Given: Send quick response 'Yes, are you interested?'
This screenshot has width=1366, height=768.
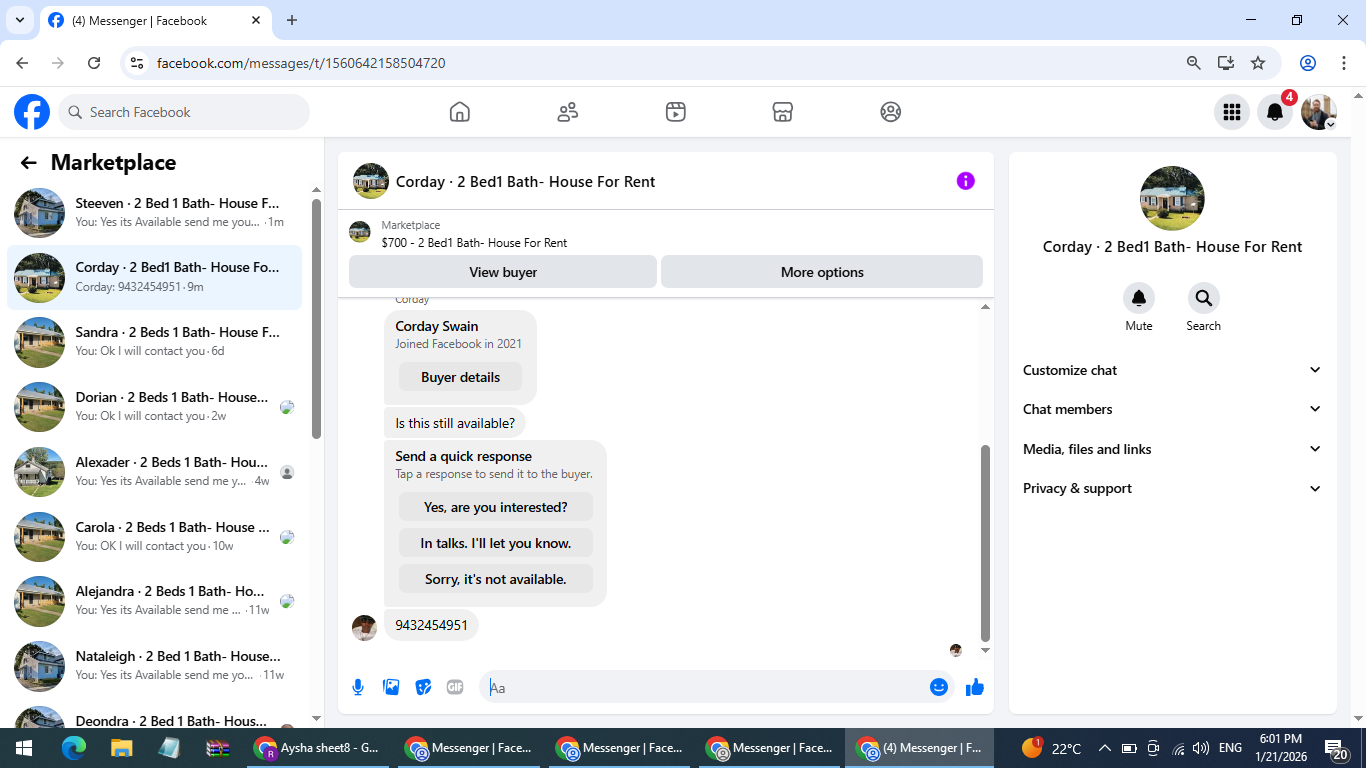Looking at the screenshot, I should point(496,507).
